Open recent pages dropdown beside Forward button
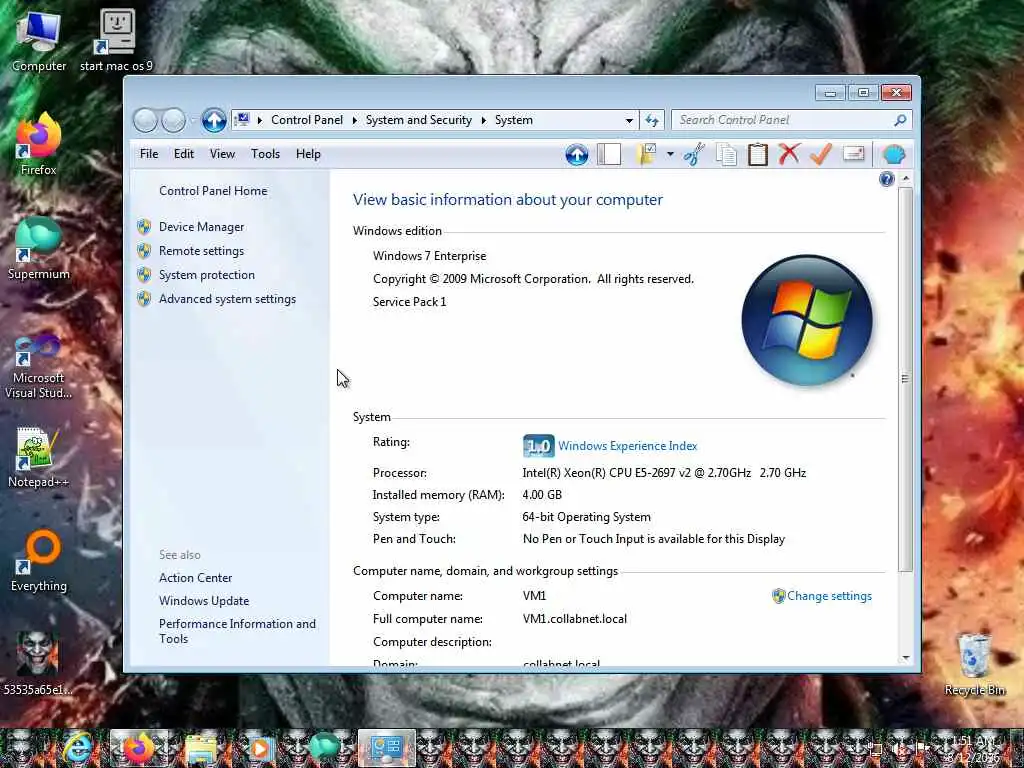Image resolution: width=1024 pixels, height=768 pixels. [x=193, y=121]
